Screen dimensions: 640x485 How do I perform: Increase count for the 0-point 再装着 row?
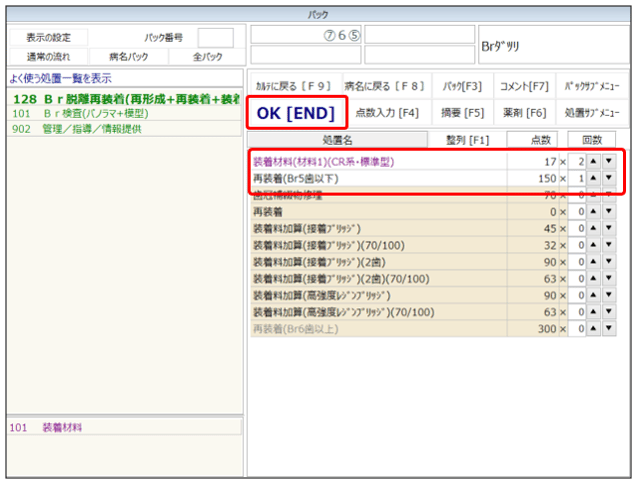click(x=592, y=211)
